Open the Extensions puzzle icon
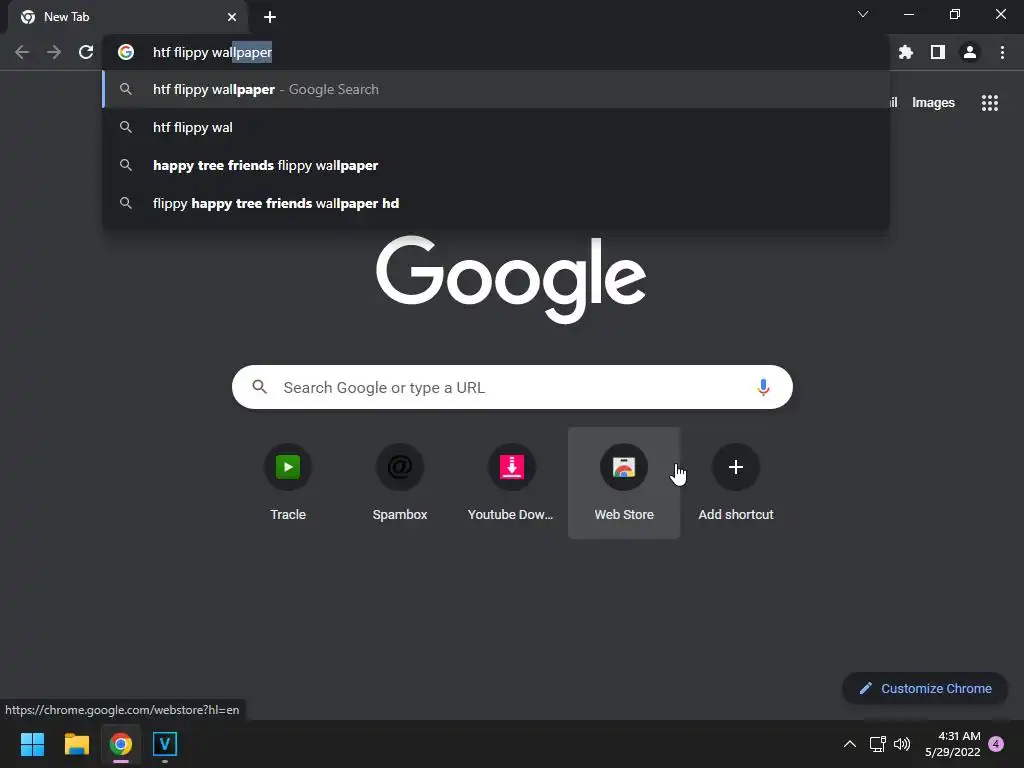Screen dimensions: 1024x768 (905, 52)
